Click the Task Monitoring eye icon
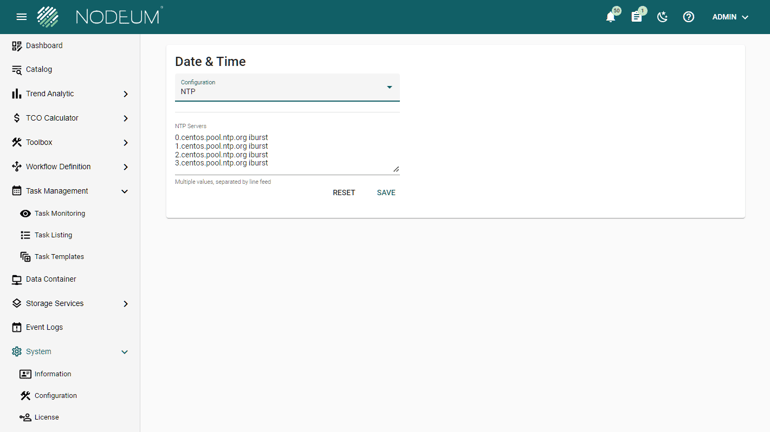The height and width of the screenshot is (432, 770). pyautogui.click(x=25, y=214)
